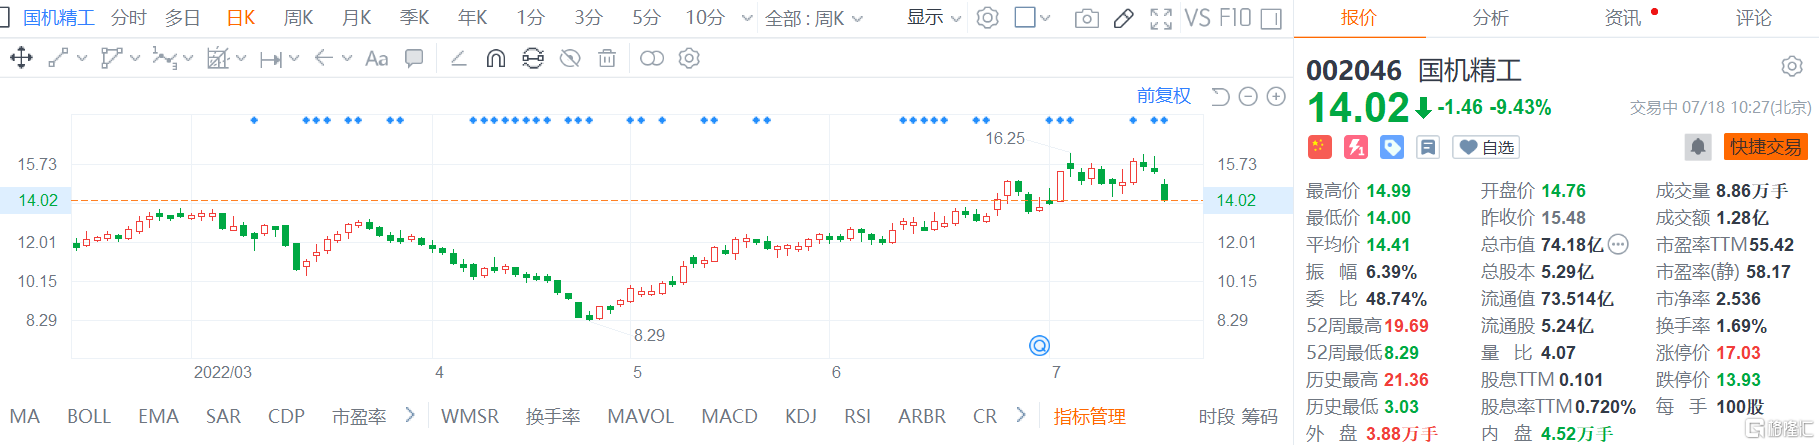The image size is (1820, 445).
Task: Toggle price alert bell icon
Action: click(1698, 147)
